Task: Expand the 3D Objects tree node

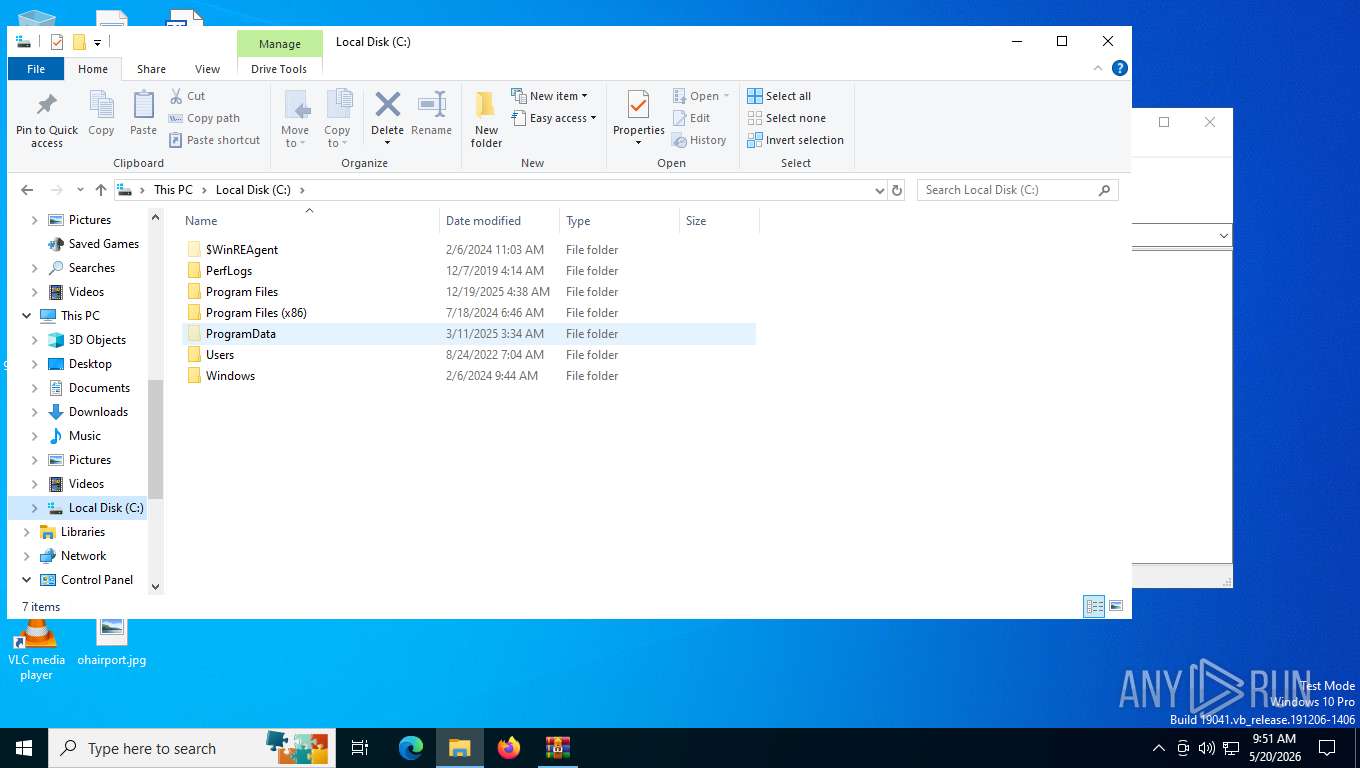Action: pyautogui.click(x=35, y=340)
